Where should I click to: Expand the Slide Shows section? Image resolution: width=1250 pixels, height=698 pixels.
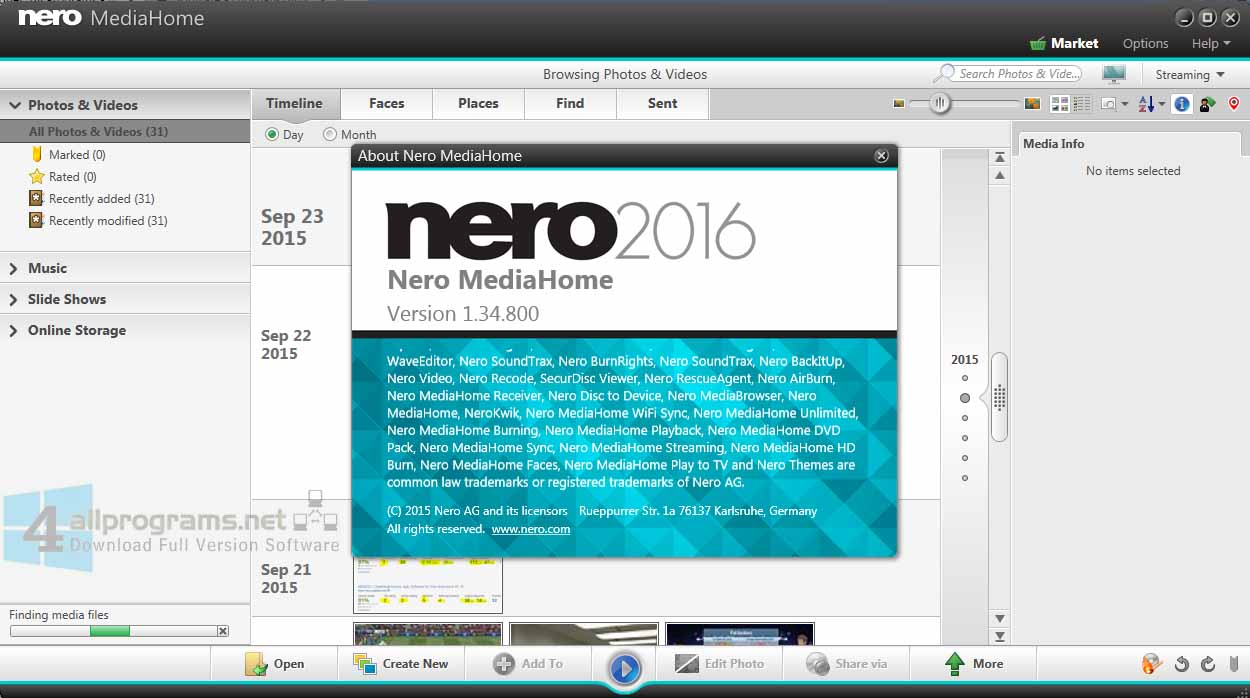tap(14, 299)
